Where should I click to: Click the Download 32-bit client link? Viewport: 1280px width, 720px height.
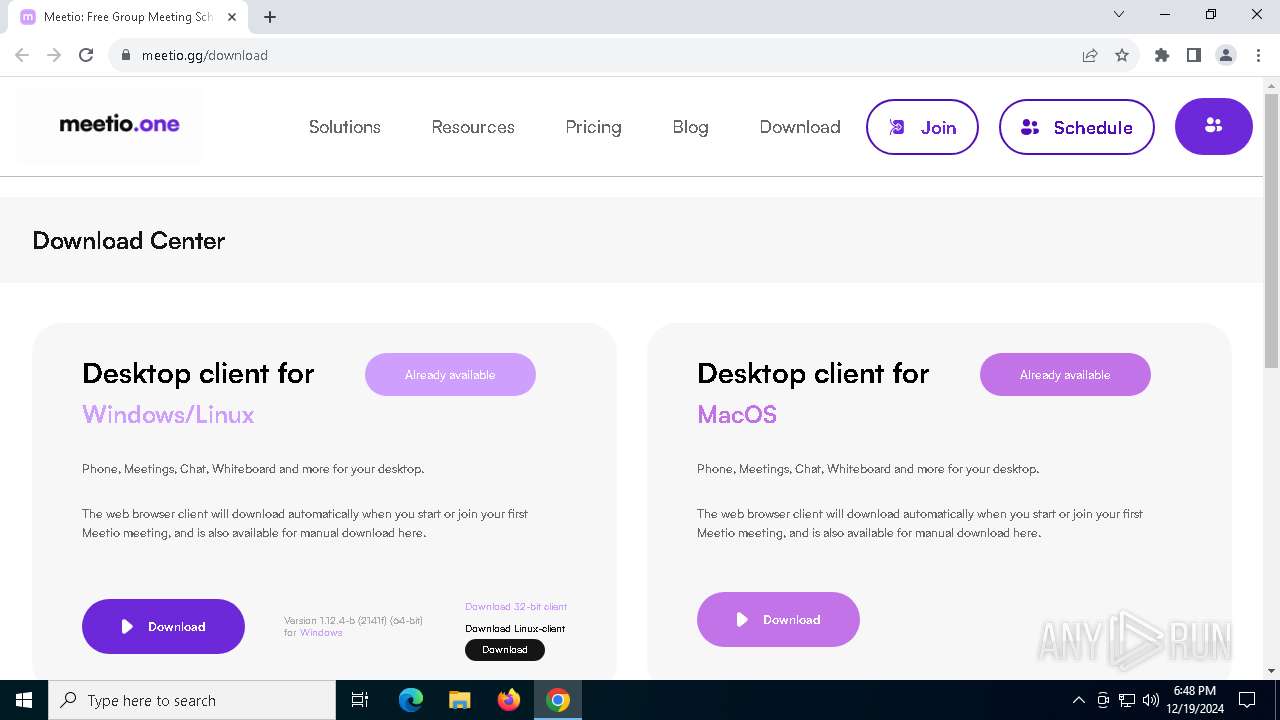pyautogui.click(x=516, y=607)
